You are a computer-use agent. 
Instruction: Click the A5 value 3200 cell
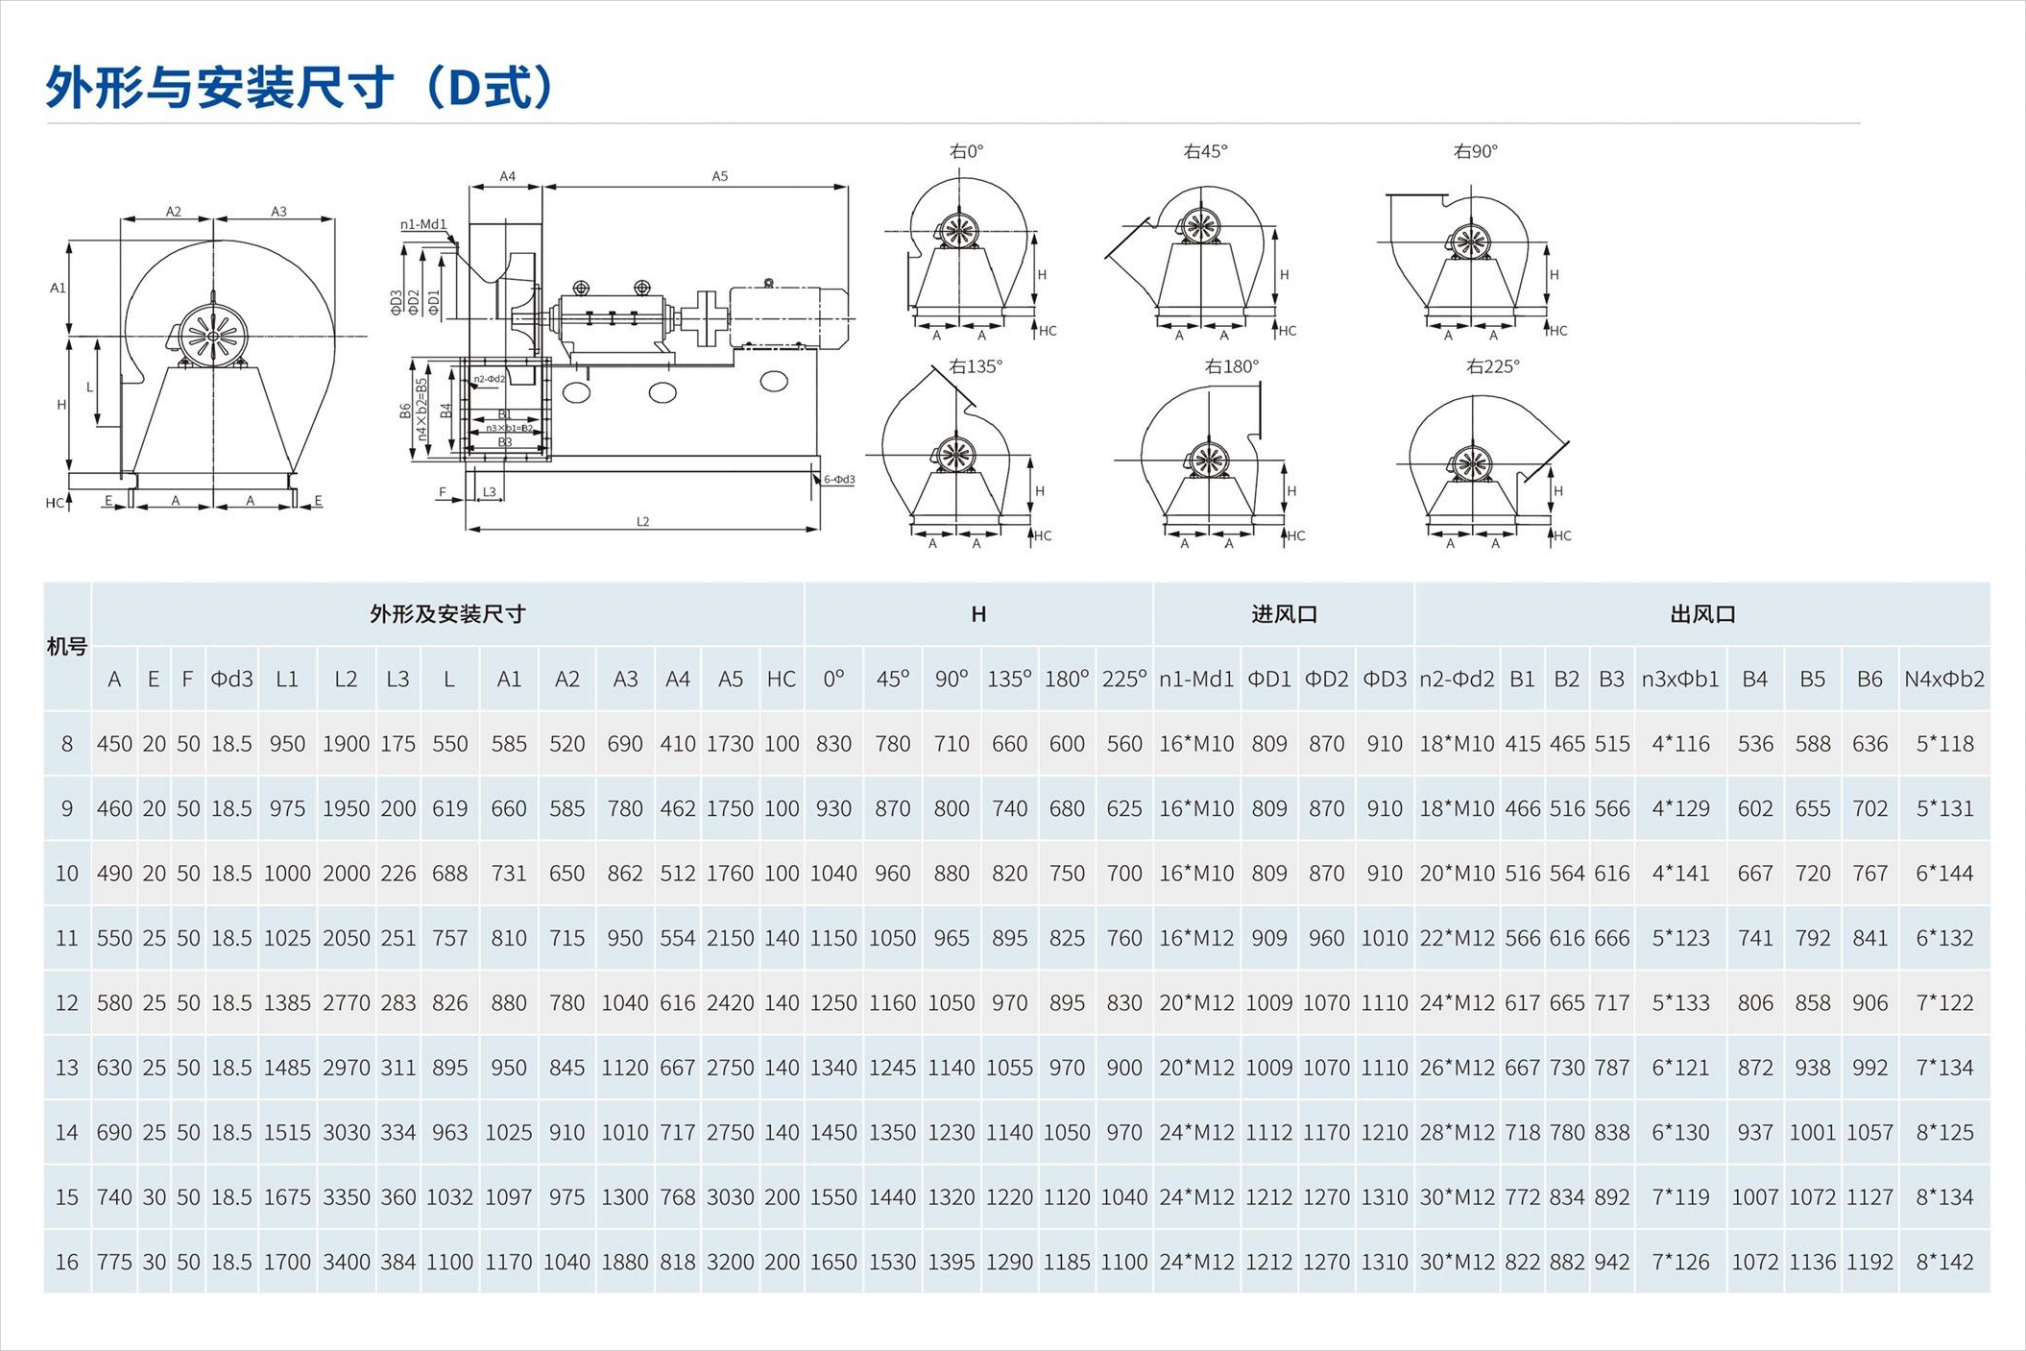tap(730, 1262)
